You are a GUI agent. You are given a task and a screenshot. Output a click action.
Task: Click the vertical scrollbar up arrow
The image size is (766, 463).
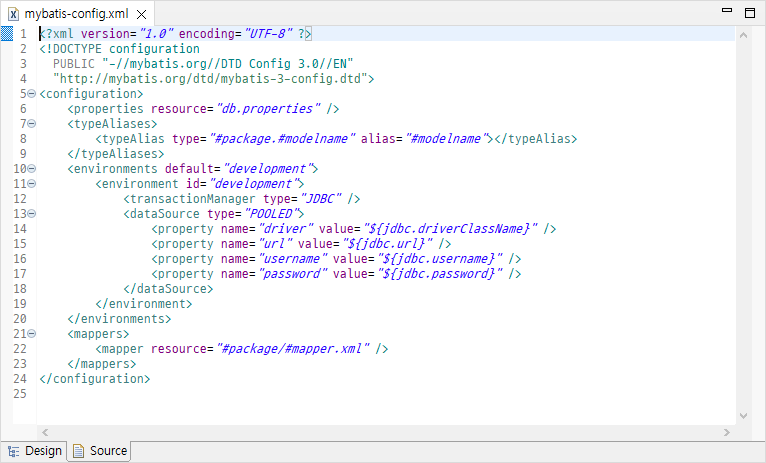click(x=744, y=35)
